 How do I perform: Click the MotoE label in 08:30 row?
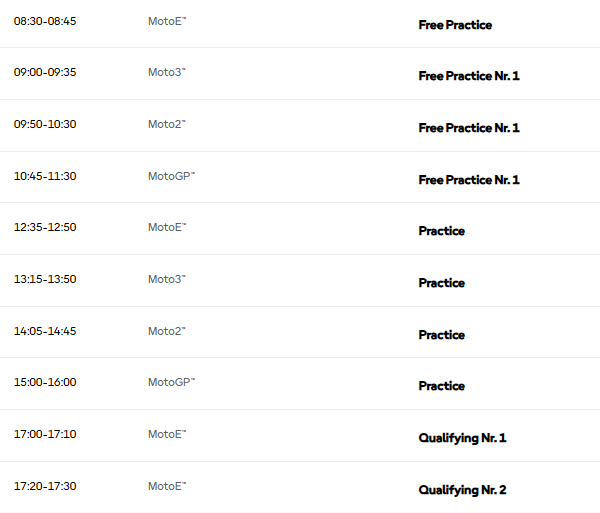pos(167,21)
